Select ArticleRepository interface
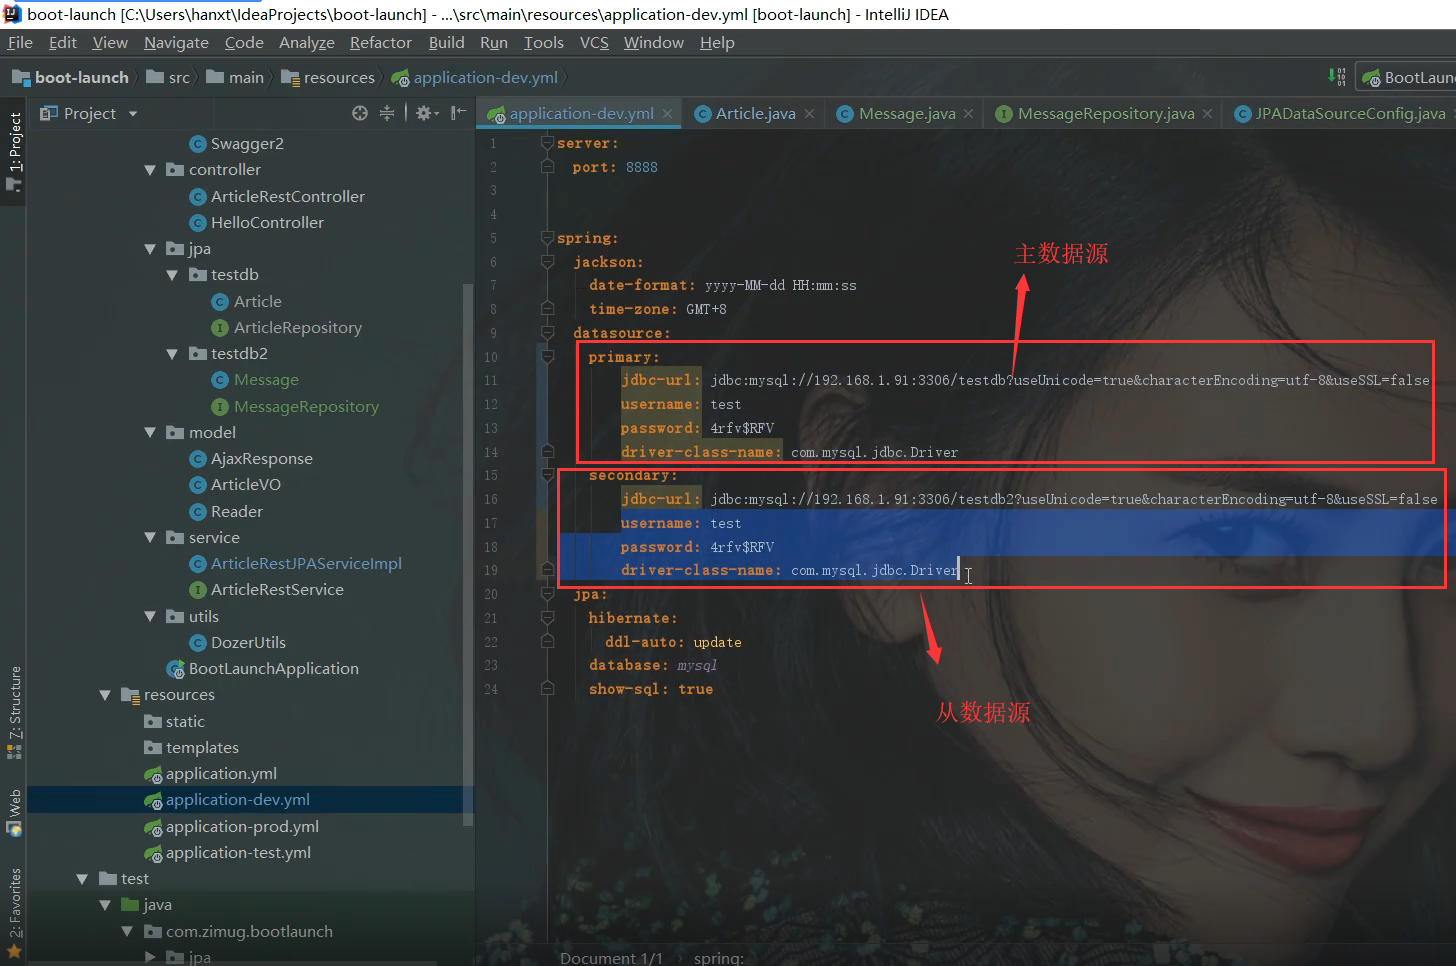 point(286,328)
